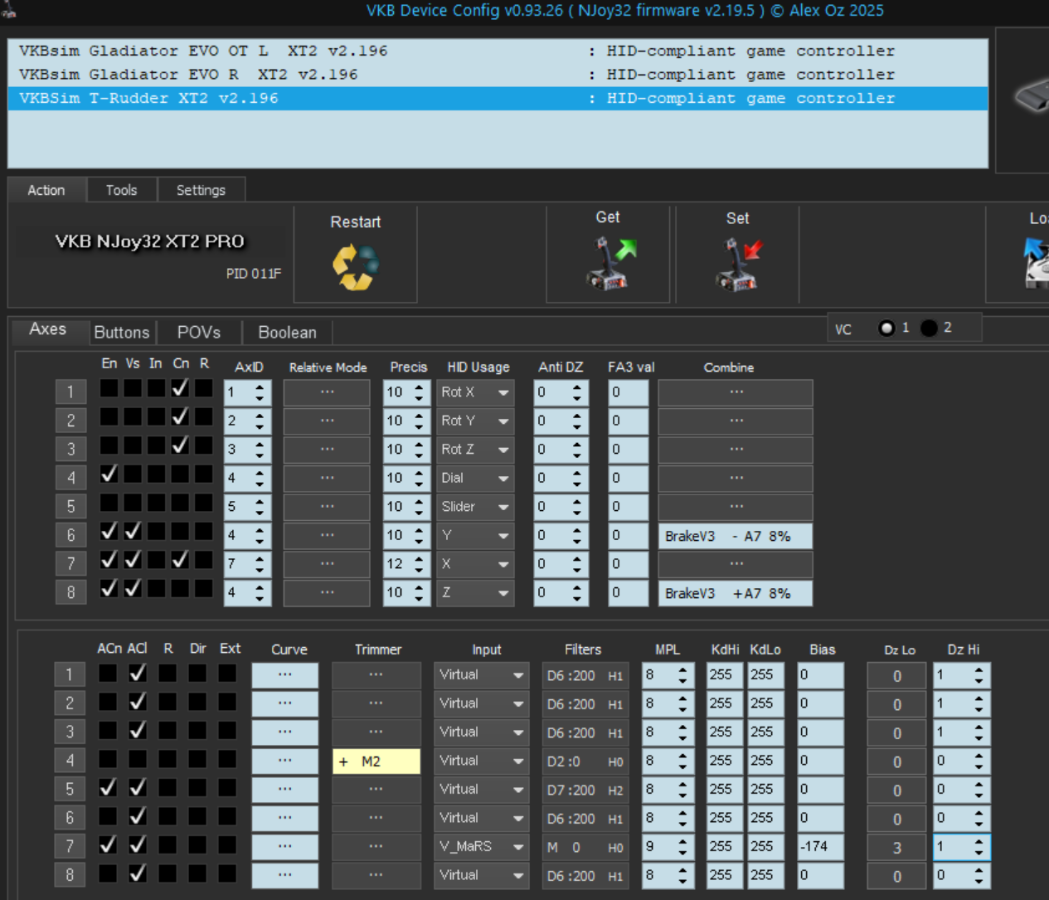
Task: Open HID Usage dropdown showing Rot X
Action: pyautogui.click(x=475, y=393)
